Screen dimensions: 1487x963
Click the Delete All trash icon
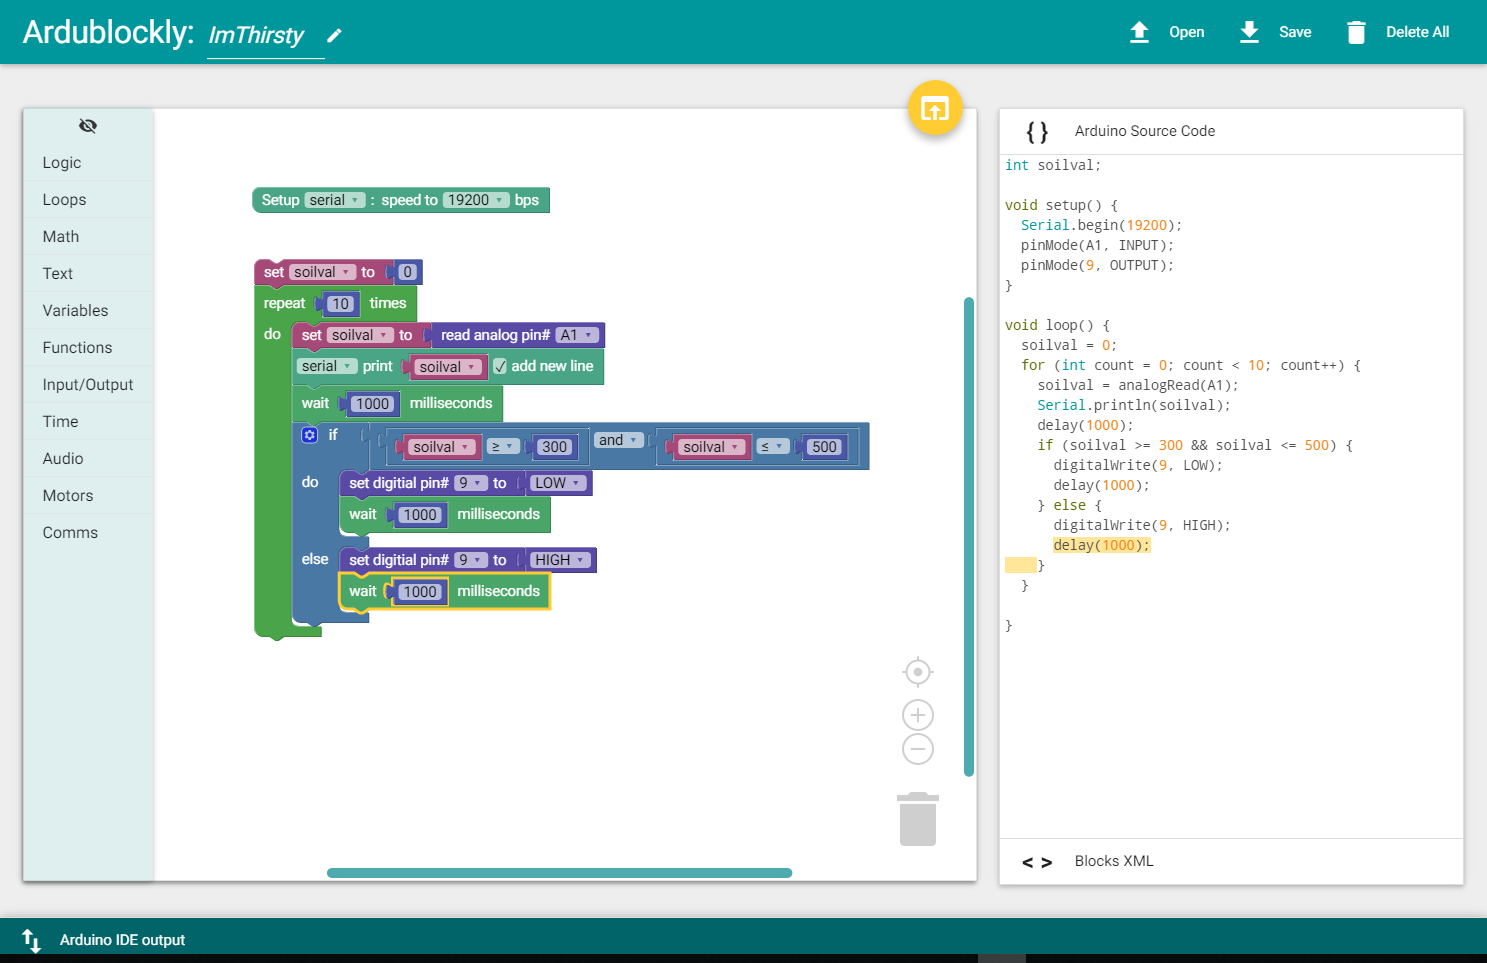[1356, 32]
